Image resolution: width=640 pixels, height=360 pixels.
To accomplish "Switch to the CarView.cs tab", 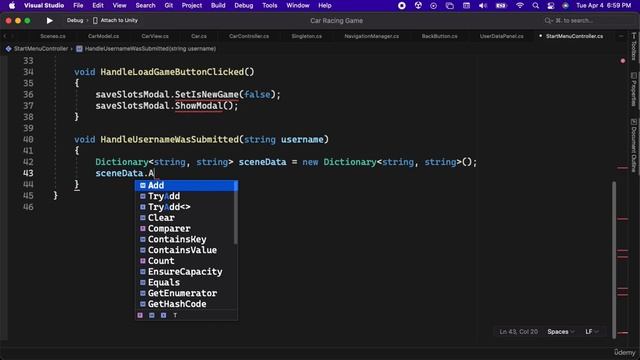I will (x=155, y=36).
